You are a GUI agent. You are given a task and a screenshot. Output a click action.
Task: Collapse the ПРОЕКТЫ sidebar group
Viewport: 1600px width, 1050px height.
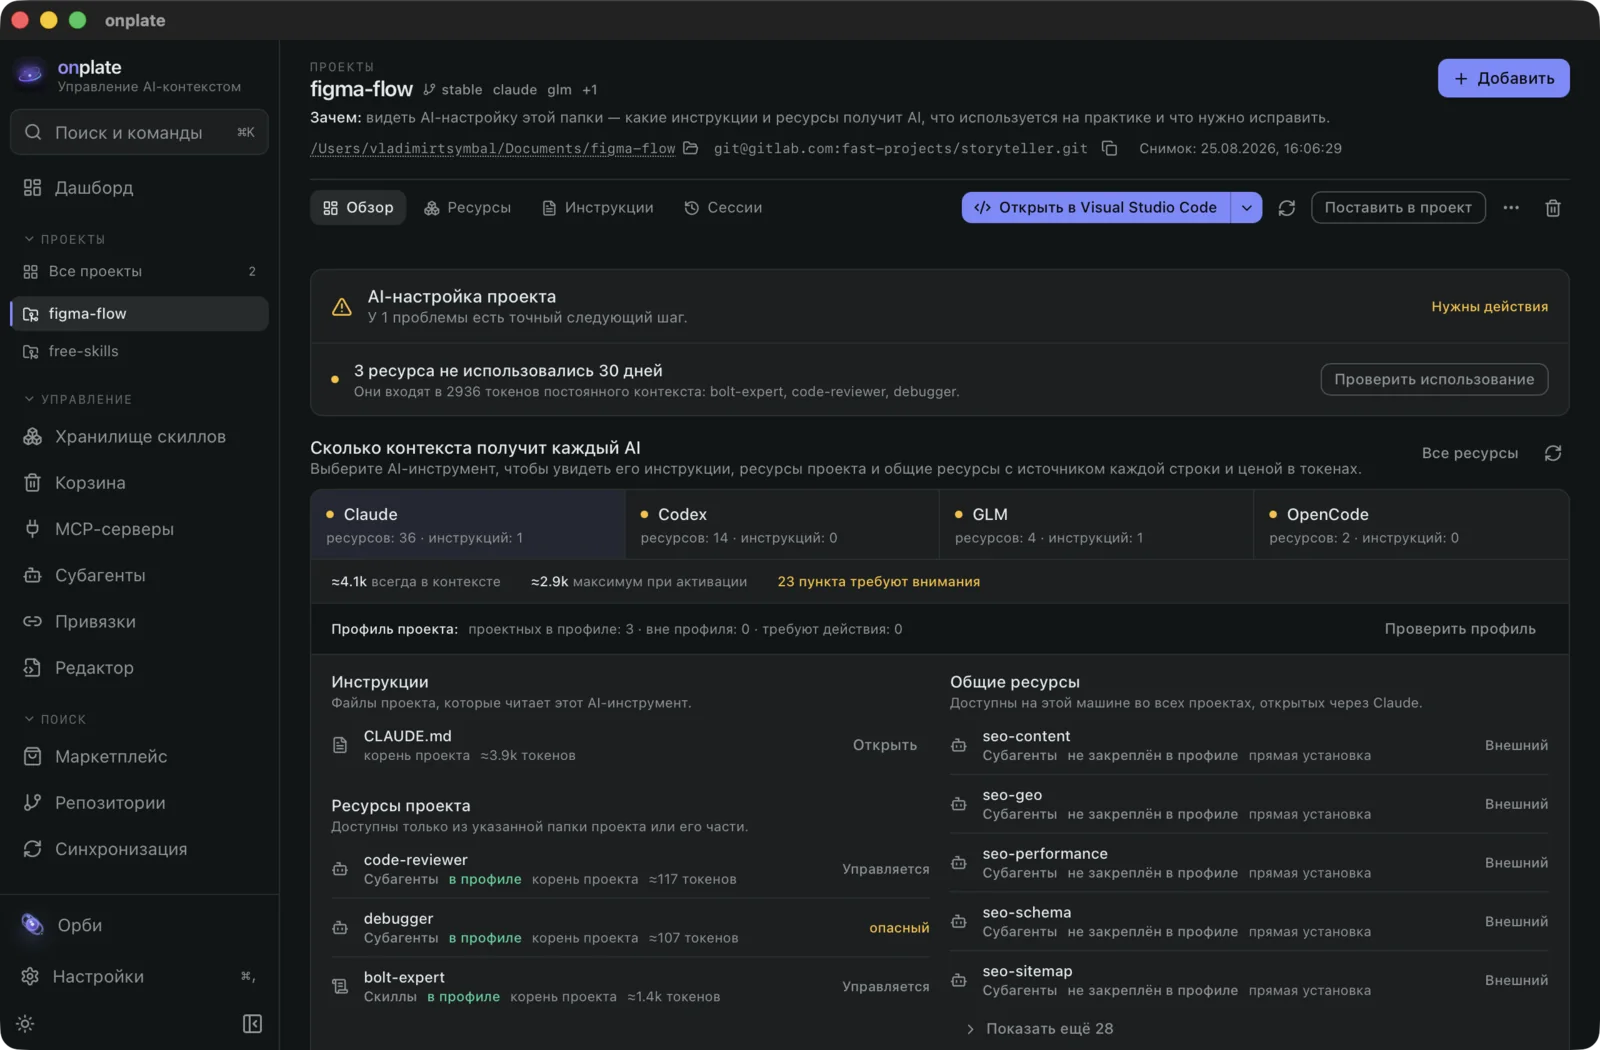point(65,240)
